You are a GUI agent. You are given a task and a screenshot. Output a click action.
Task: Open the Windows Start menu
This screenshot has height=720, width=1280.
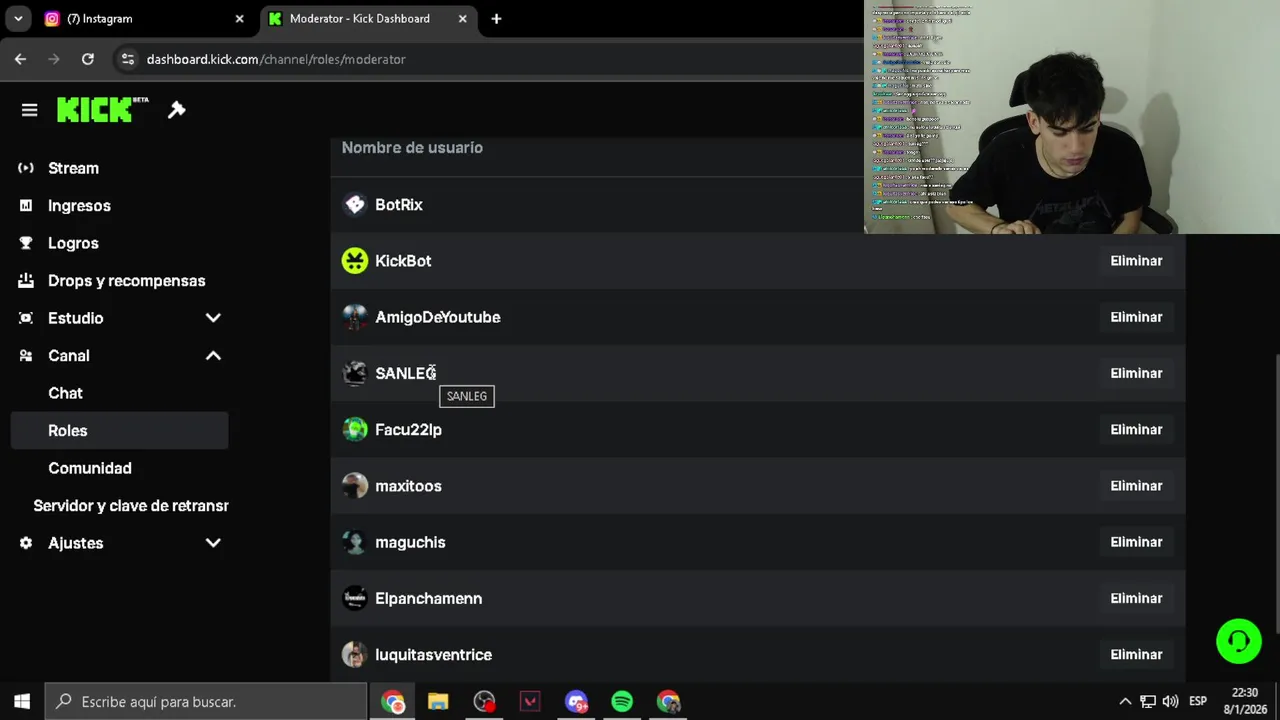[22, 702]
